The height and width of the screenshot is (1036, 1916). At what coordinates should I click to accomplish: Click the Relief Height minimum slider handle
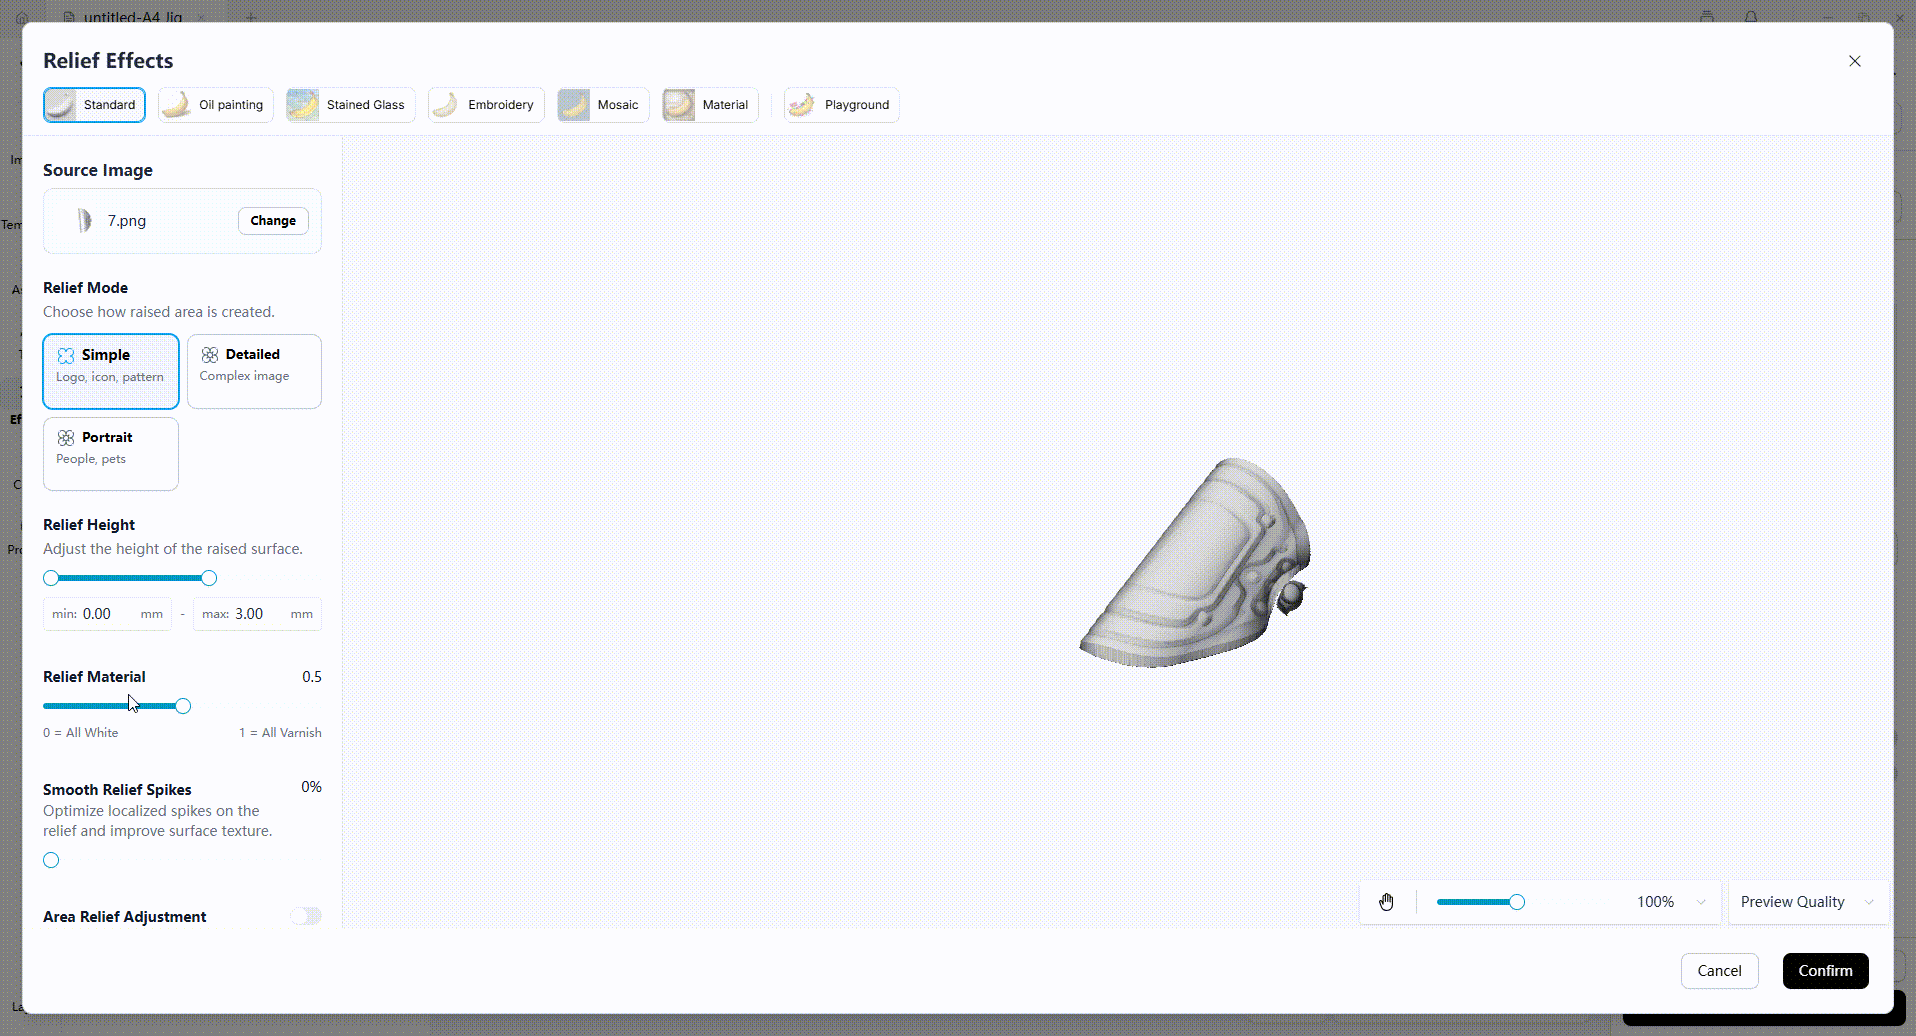click(51, 578)
